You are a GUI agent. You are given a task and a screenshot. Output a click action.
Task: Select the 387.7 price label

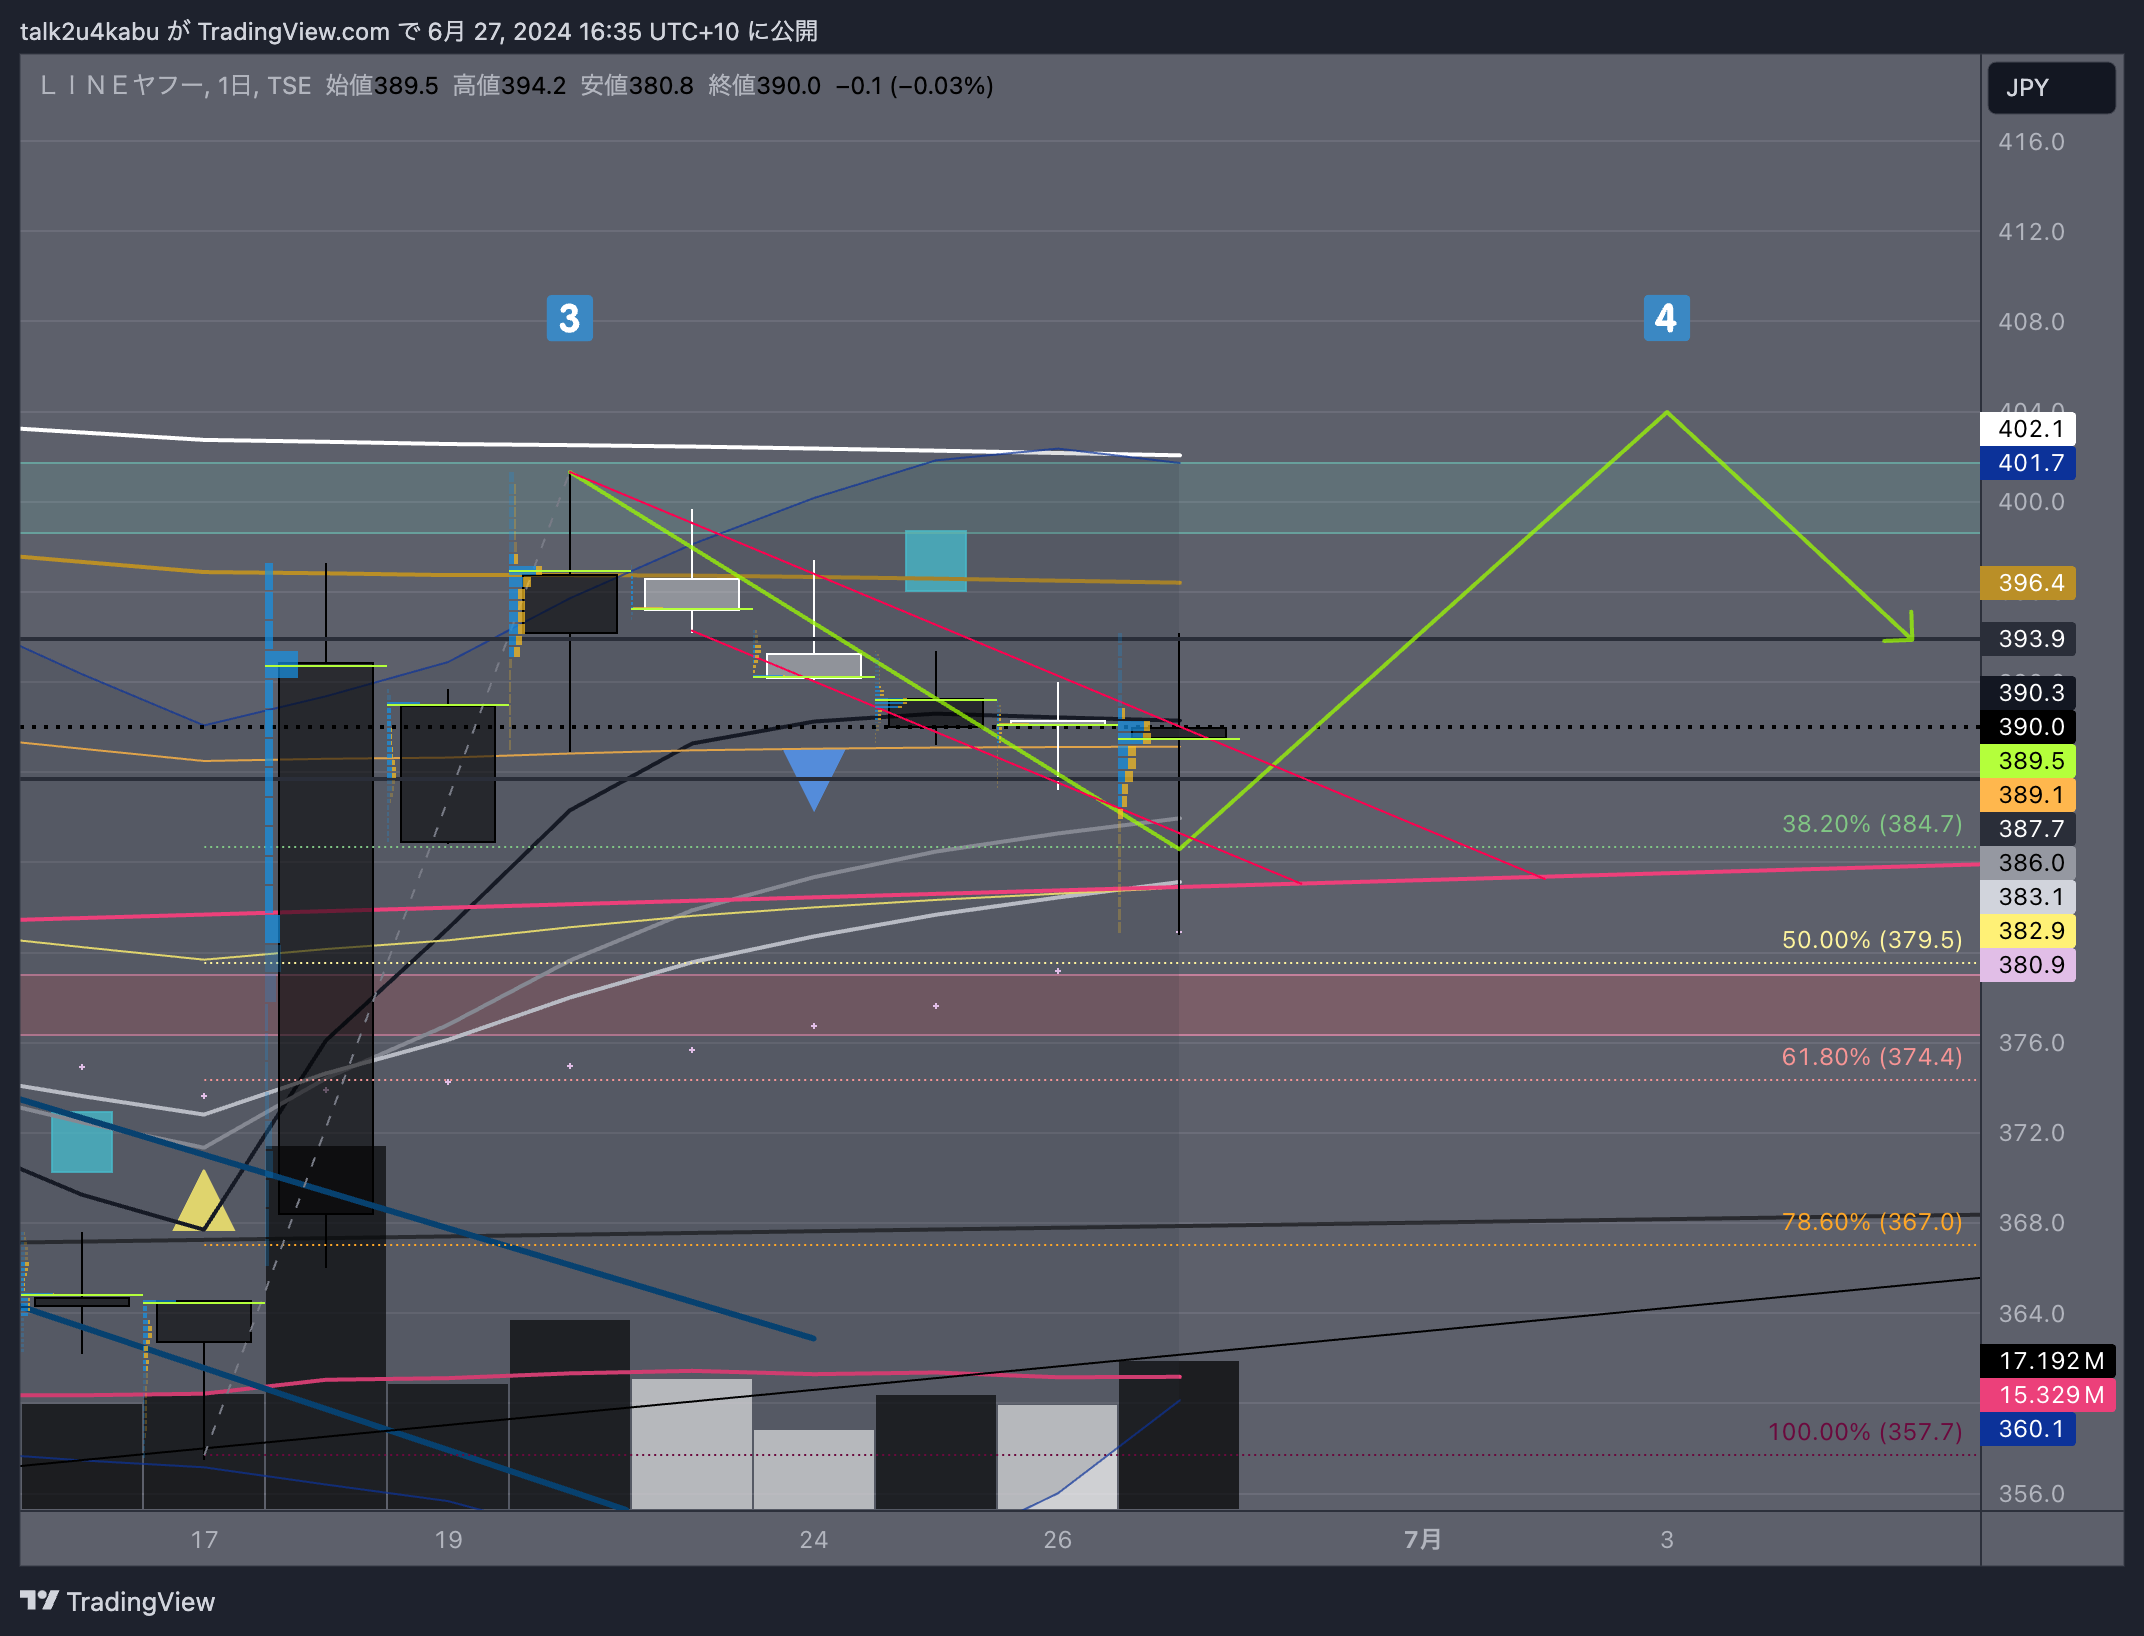[x=2028, y=829]
